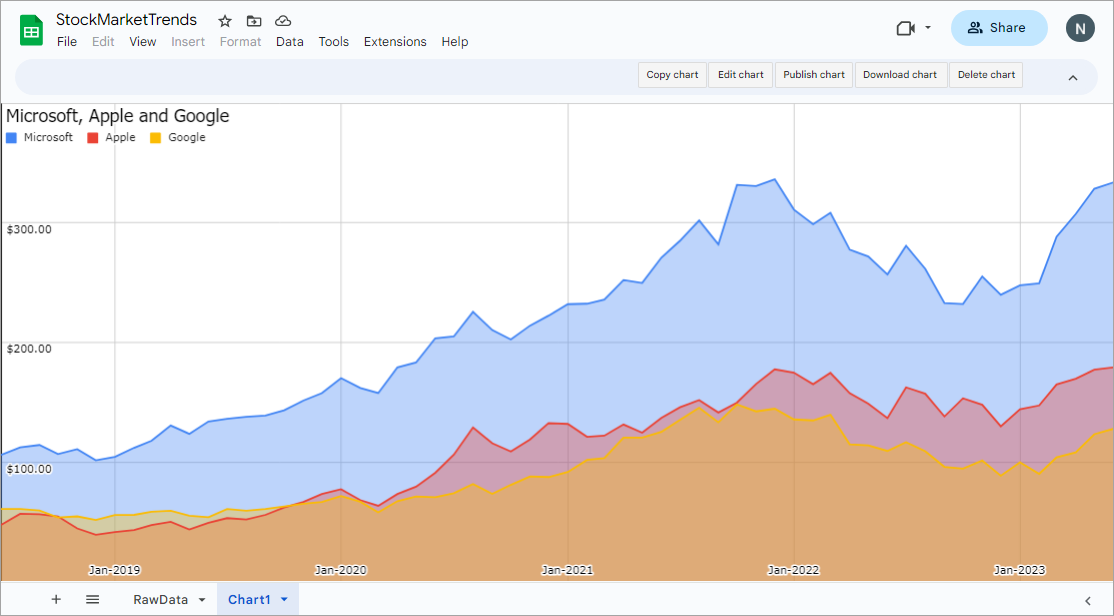Open the Tools menu
1114x616 pixels.
(x=334, y=42)
